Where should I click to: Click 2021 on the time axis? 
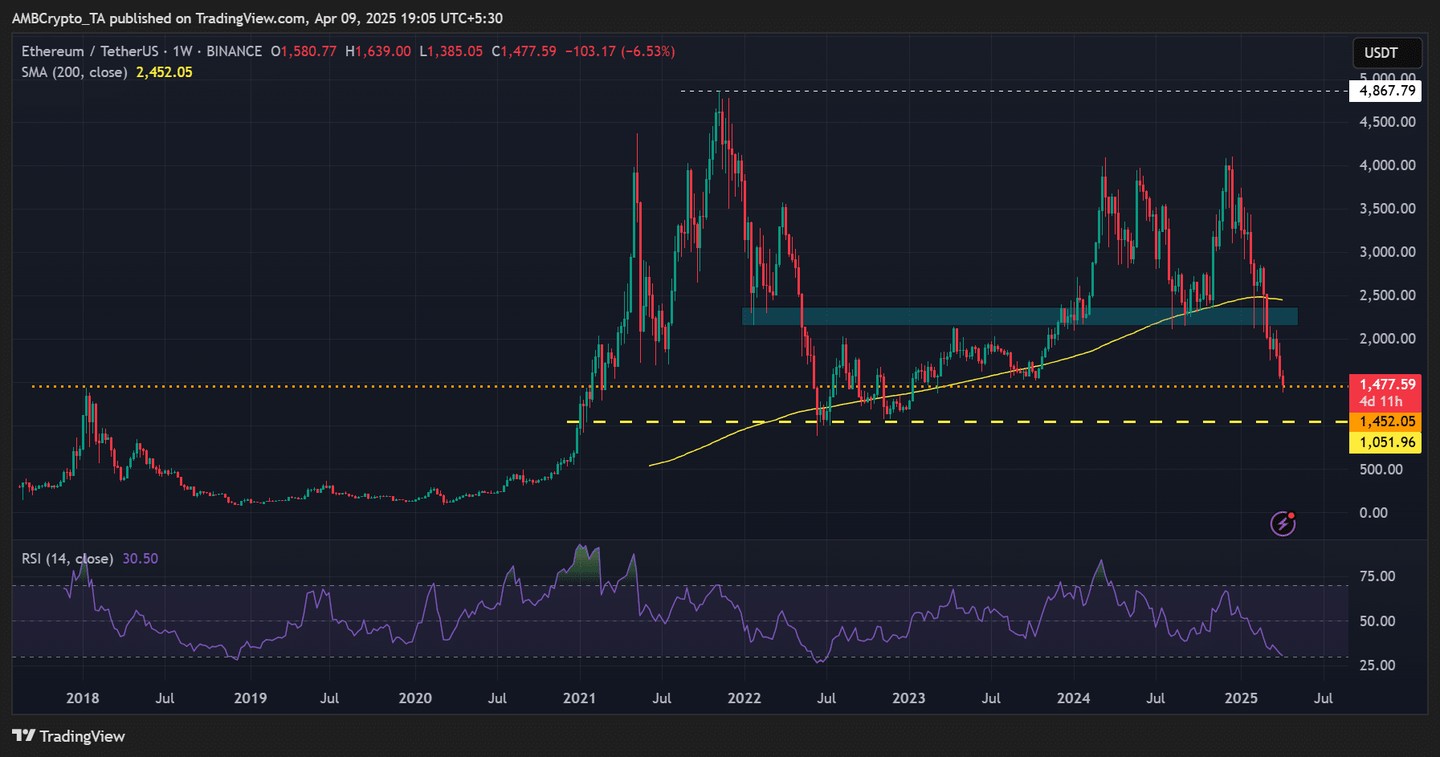click(580, 697)
